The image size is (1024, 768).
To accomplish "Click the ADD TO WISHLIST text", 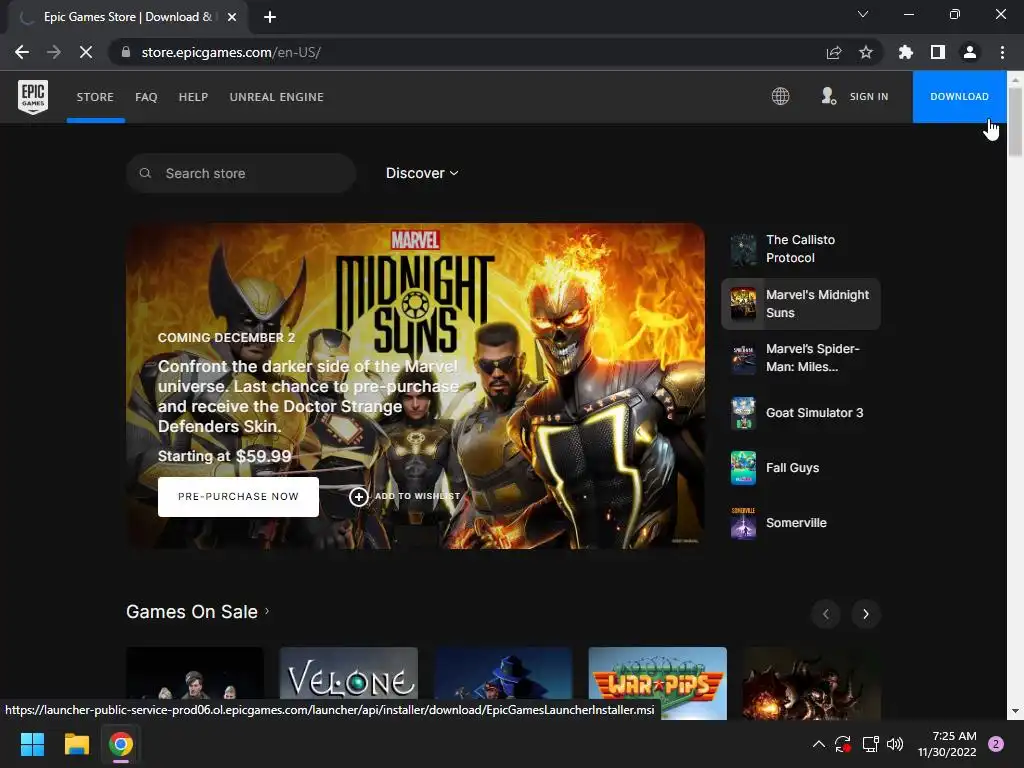I will pos(417,496).
